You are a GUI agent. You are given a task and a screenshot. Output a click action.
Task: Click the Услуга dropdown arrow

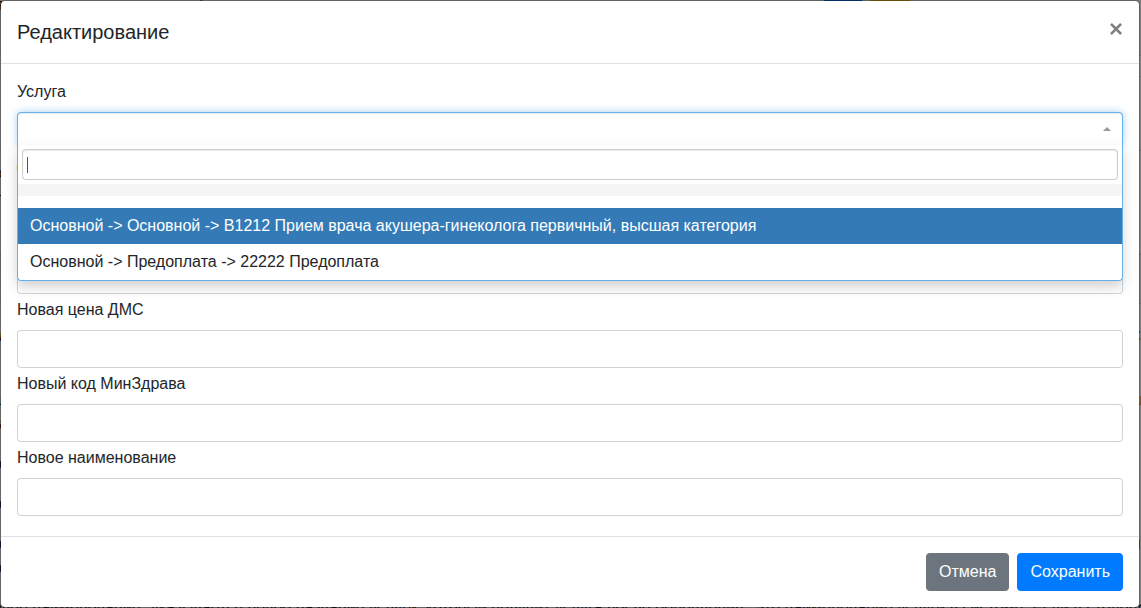(1106, 129)
